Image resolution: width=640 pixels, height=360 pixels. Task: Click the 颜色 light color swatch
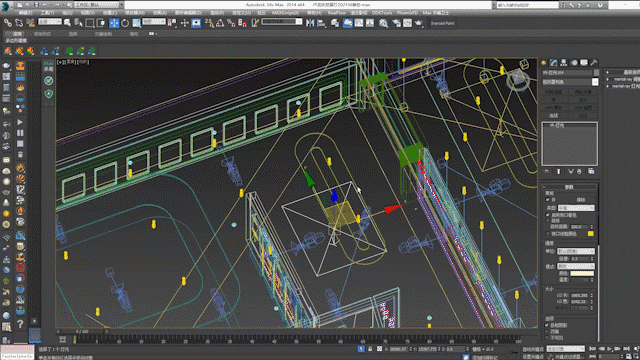pos(582,273)
